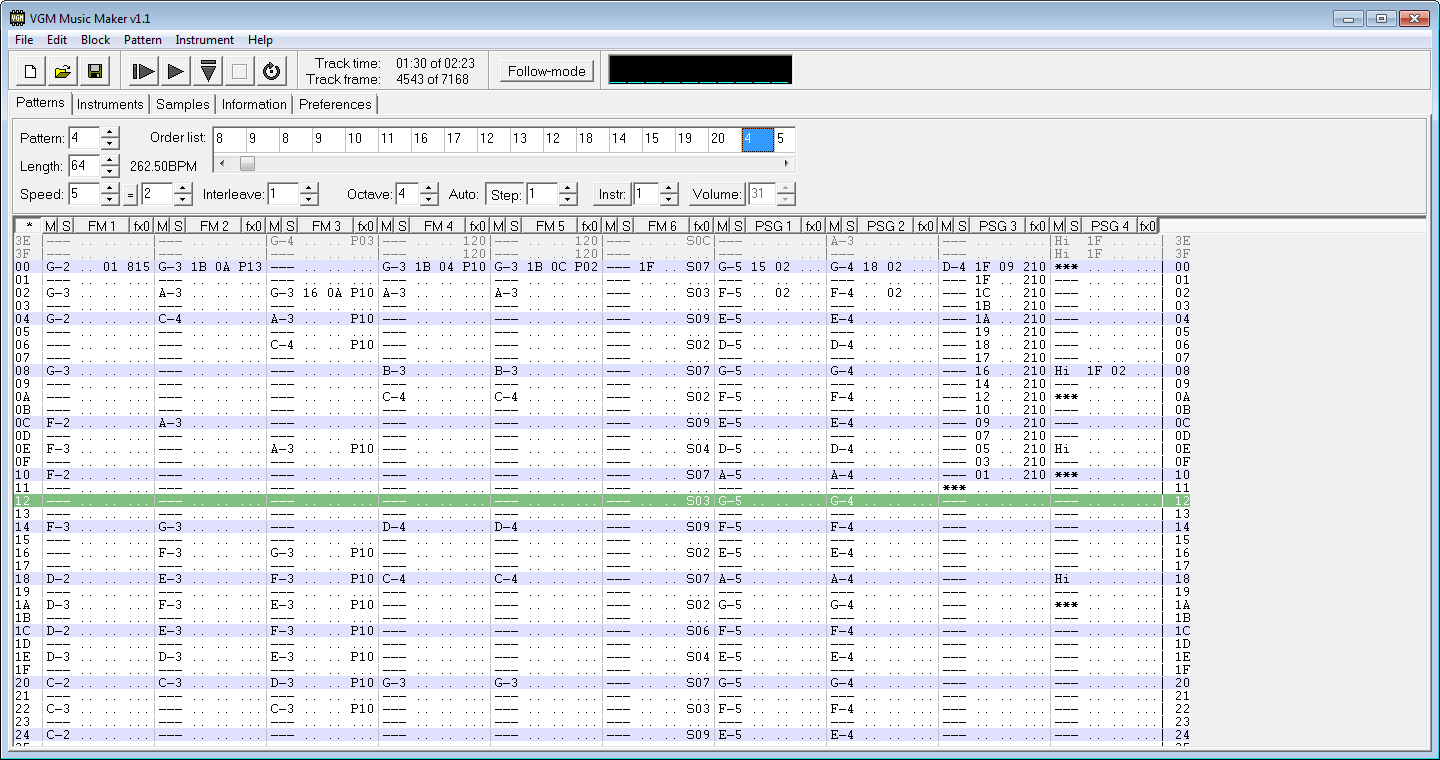The height and width of the screenshot is (760, 1440).
Task: Click the record downward-triangle icon
Action: pyautogui.click(x=208, y=71)
